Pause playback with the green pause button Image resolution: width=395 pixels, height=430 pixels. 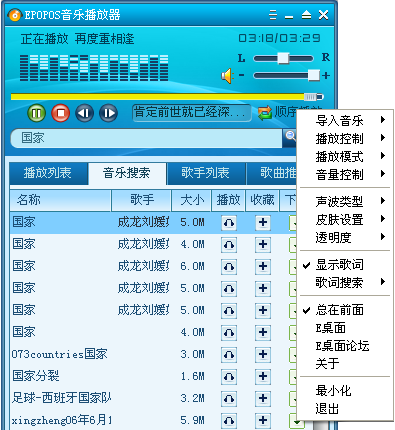(36, 113)
